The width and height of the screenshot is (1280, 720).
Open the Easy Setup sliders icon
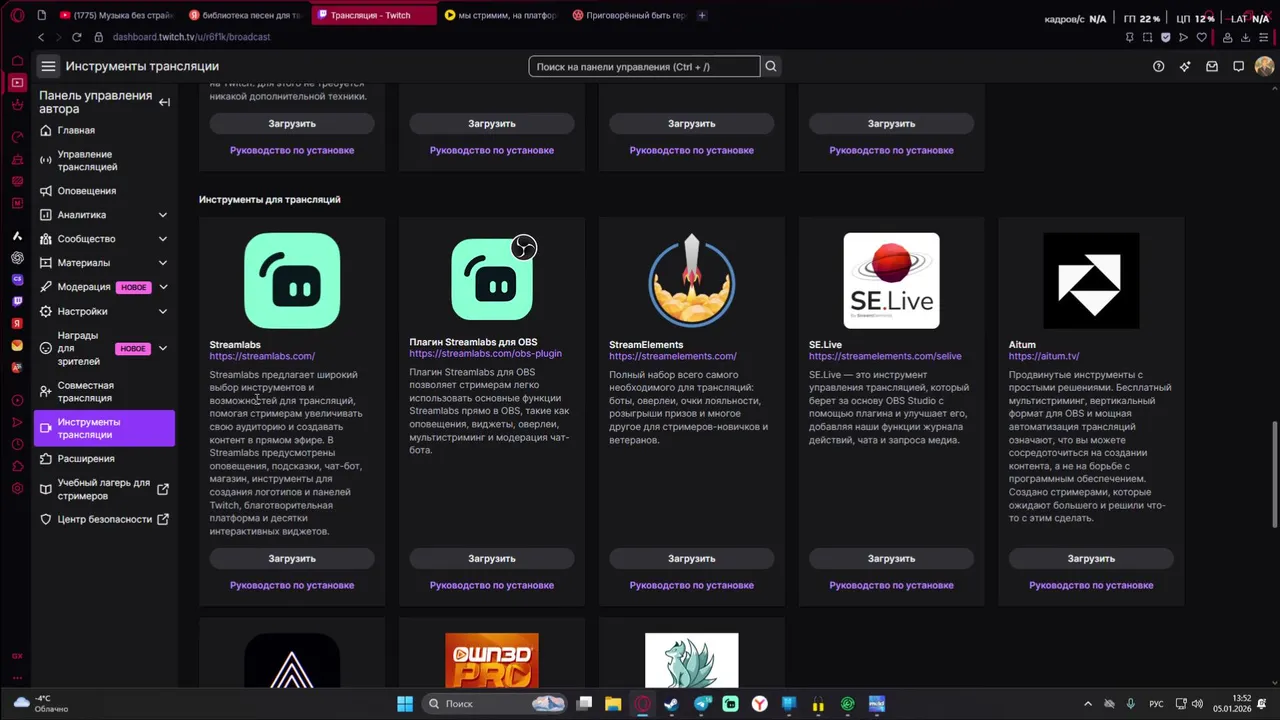[1265, 37]
